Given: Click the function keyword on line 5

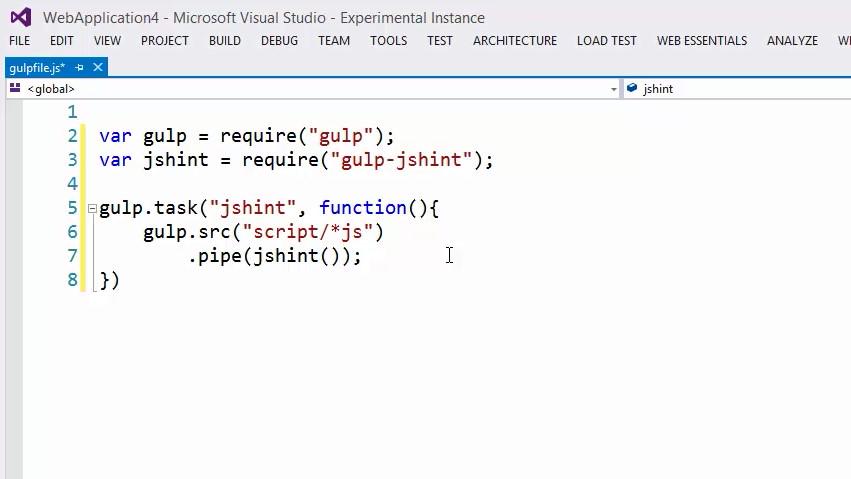Looking at the screenshot, I should [x=363, y=207].
